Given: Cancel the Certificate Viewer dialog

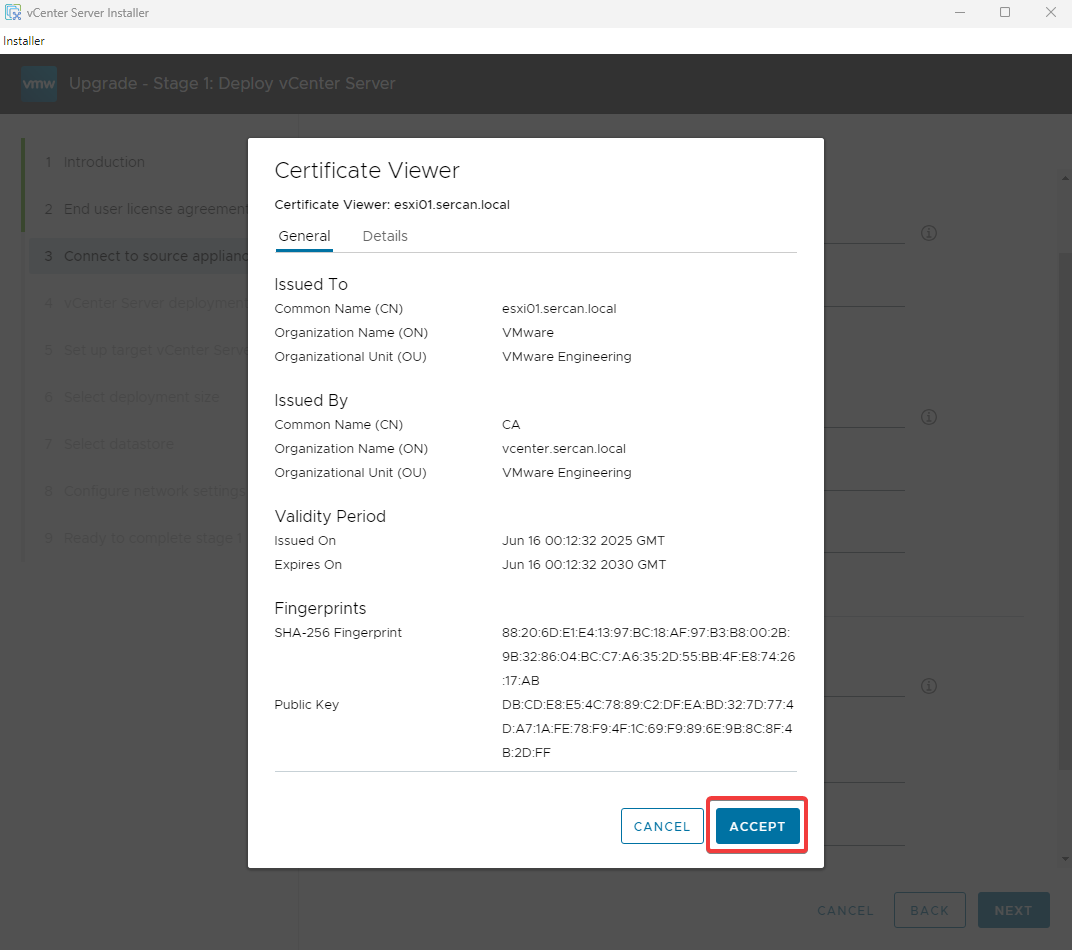Looking at the screenshot, I should (x=662, y=826).
